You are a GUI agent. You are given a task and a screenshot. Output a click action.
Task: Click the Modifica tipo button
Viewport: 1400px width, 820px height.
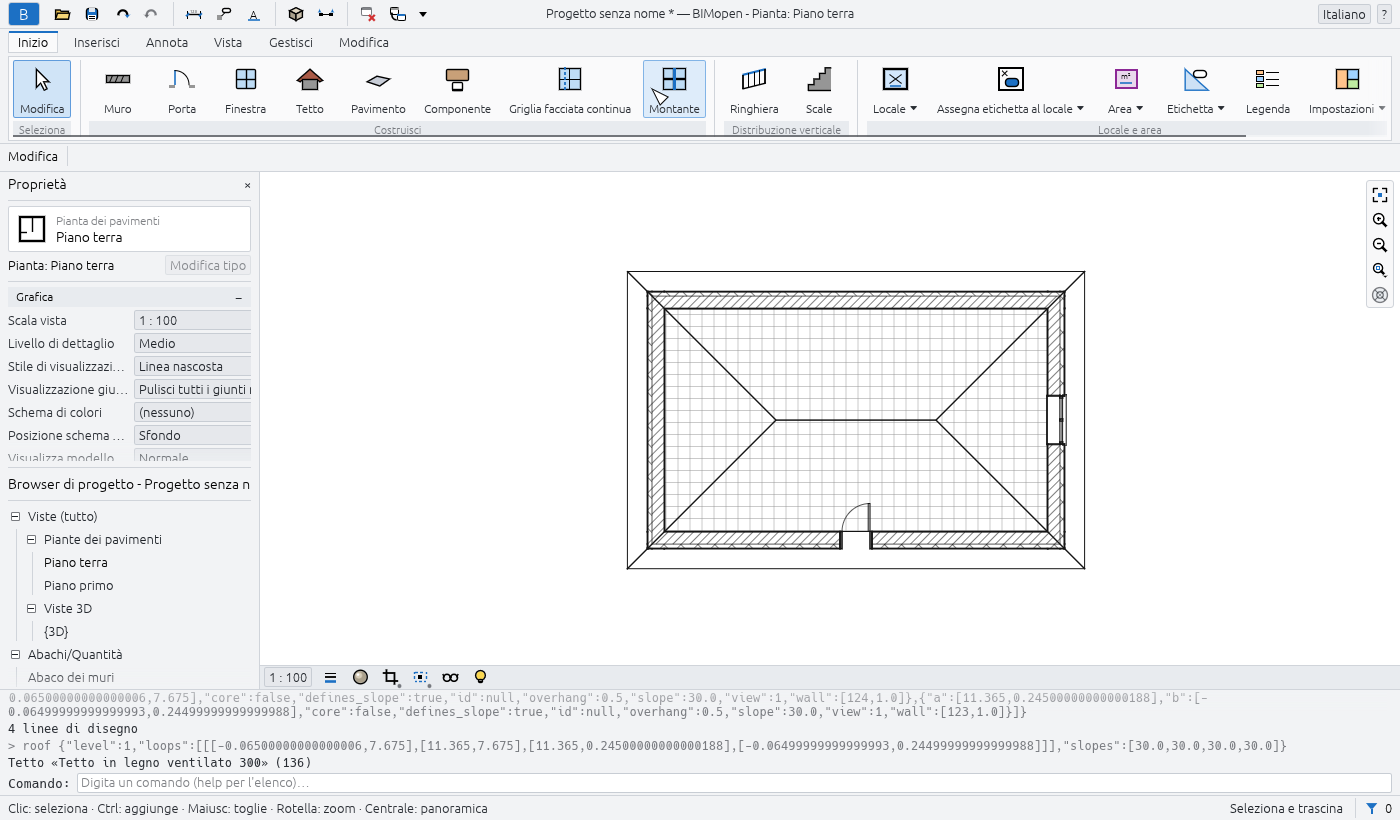(208, 265)
